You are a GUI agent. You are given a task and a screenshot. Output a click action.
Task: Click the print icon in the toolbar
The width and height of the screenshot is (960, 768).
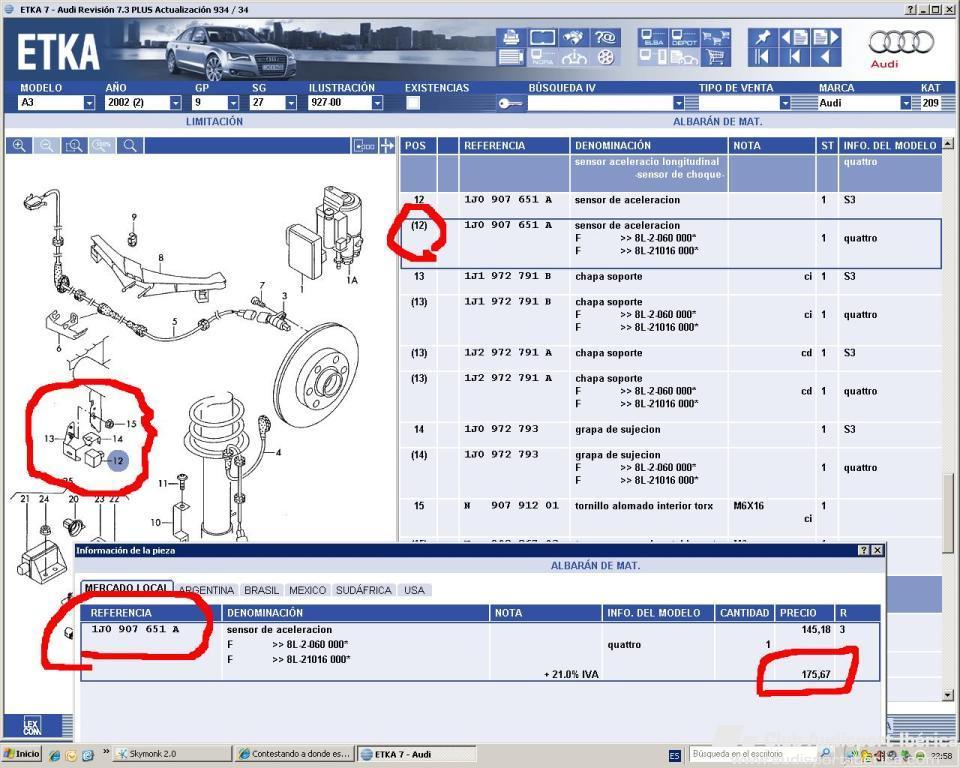511,38
